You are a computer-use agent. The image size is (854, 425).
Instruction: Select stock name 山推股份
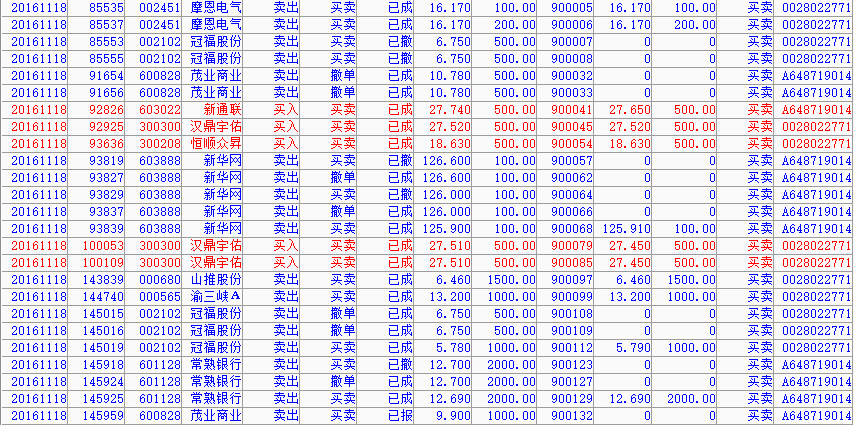coord(216,280)
